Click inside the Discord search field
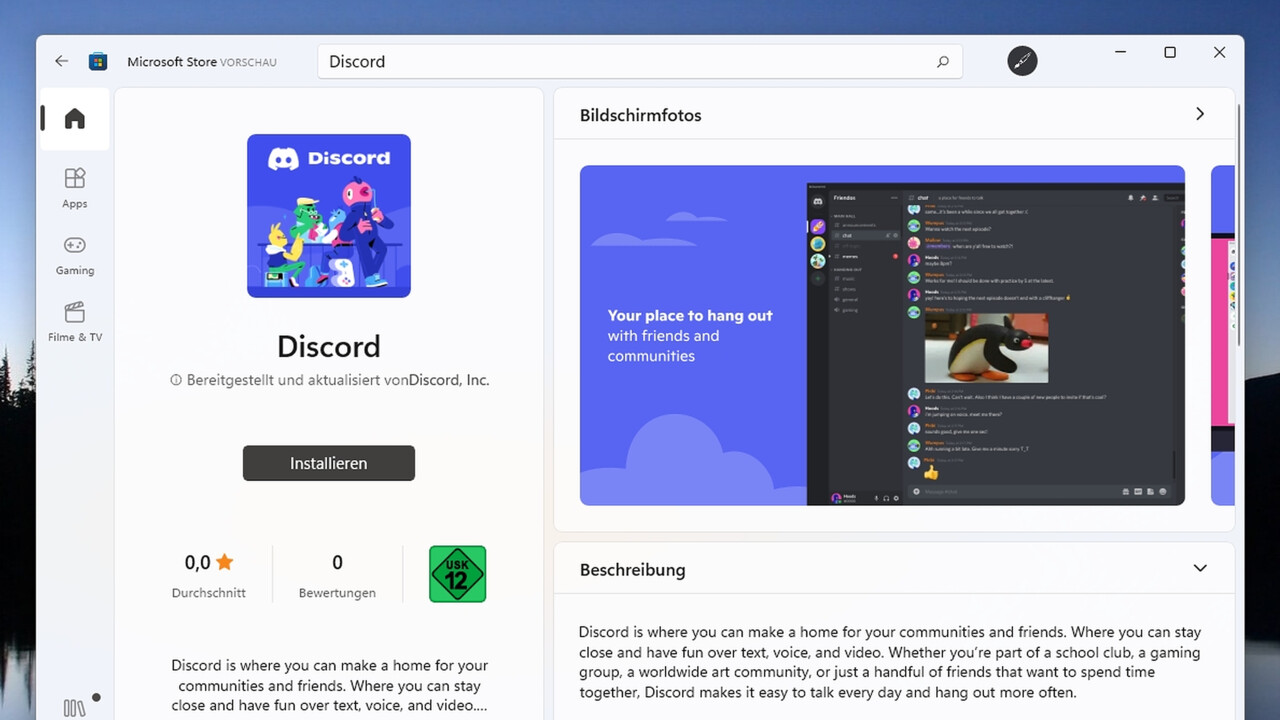Image resolution: width=1280 pixels, height=720 pixels. [640, 61]
